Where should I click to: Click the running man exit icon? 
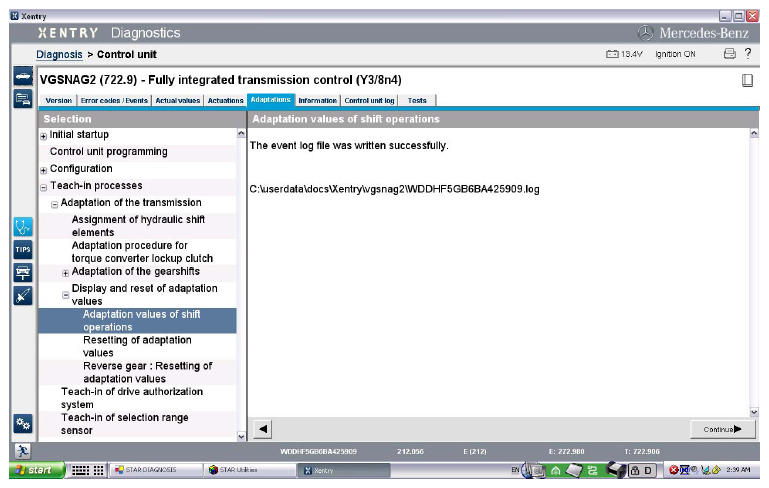pyautogui.click(x=22, y=453)
